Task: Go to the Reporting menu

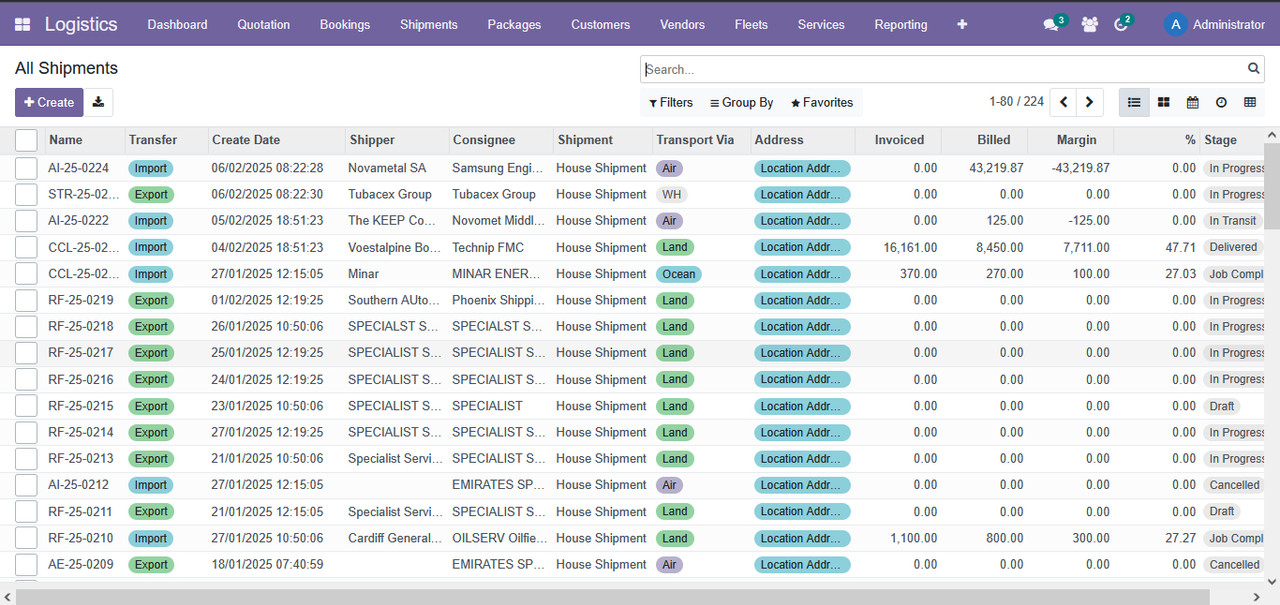Action: pos(900,25)
